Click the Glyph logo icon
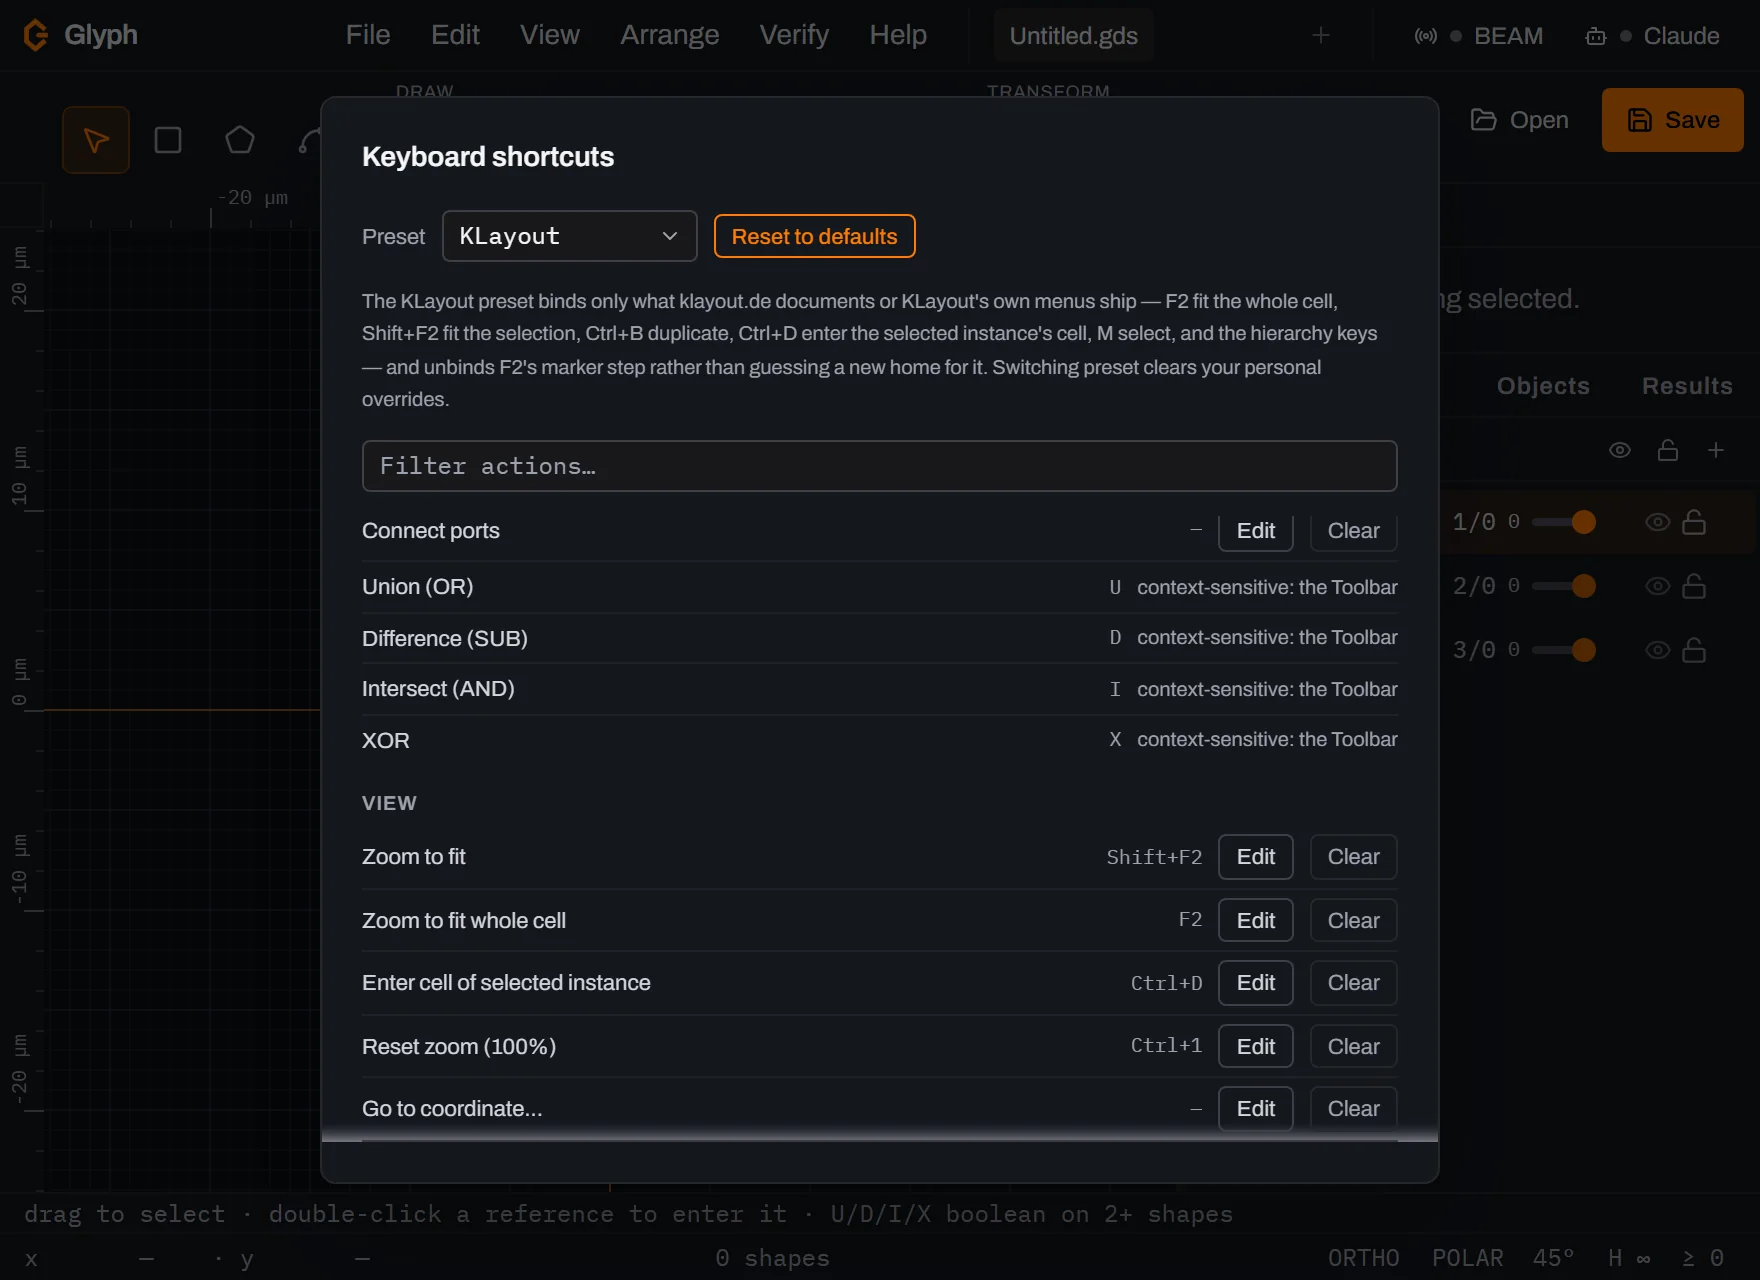Image resolution: width=1760 pixels, height=1280 pixels. click(x=36, y=35)
